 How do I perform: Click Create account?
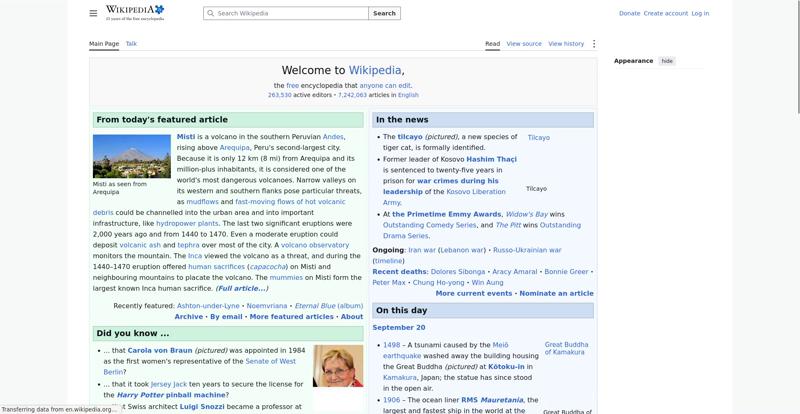pyautogui.click(x=665, y=13)
